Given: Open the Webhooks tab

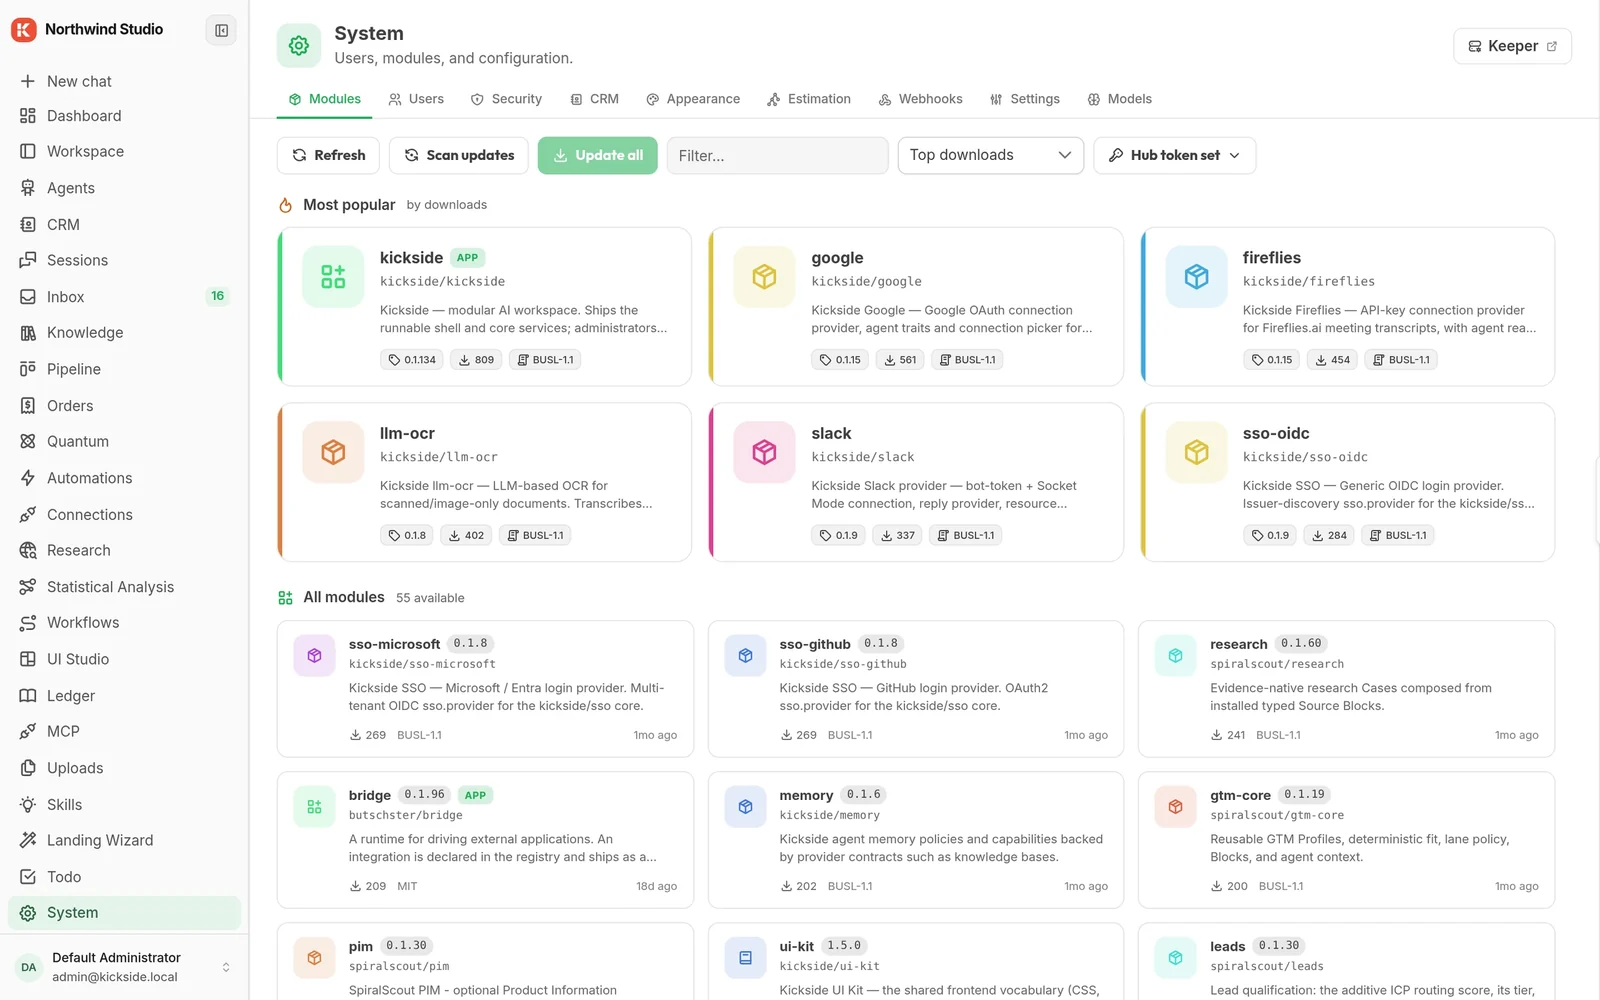Looking at the screenshot, I should (x=920, y=99).
